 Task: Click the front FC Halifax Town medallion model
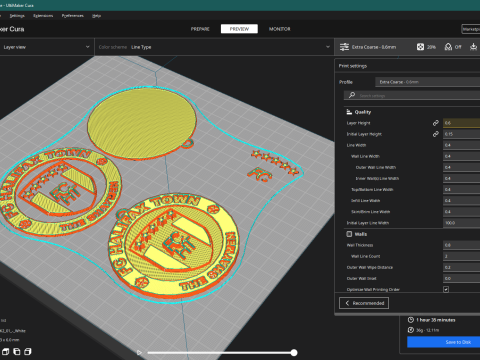(173, 246)
